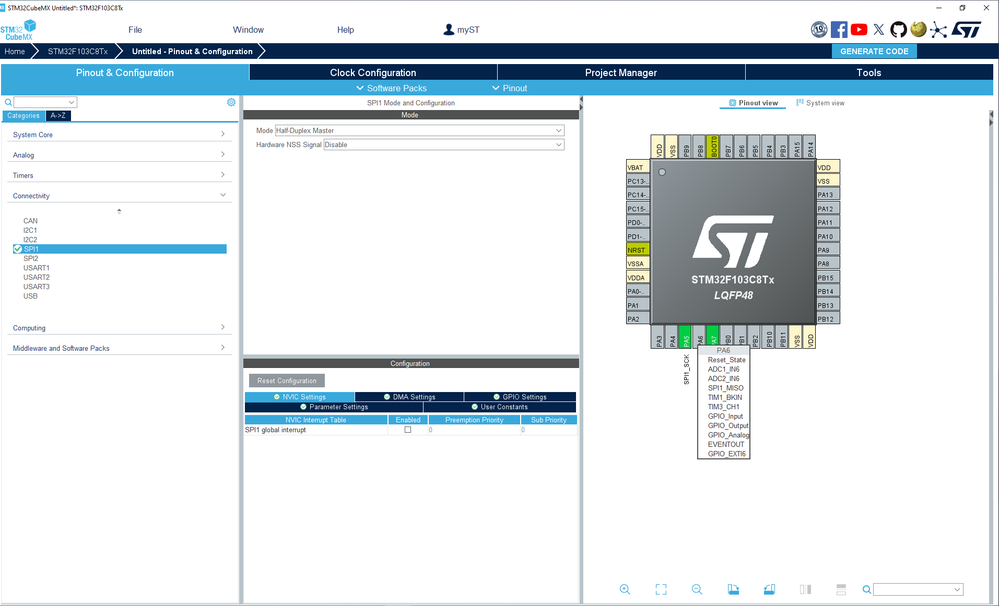Open the DMA Settings tab
Image resolution: width=999 pixels, height=606 pixels.
(x=409, y=396)
